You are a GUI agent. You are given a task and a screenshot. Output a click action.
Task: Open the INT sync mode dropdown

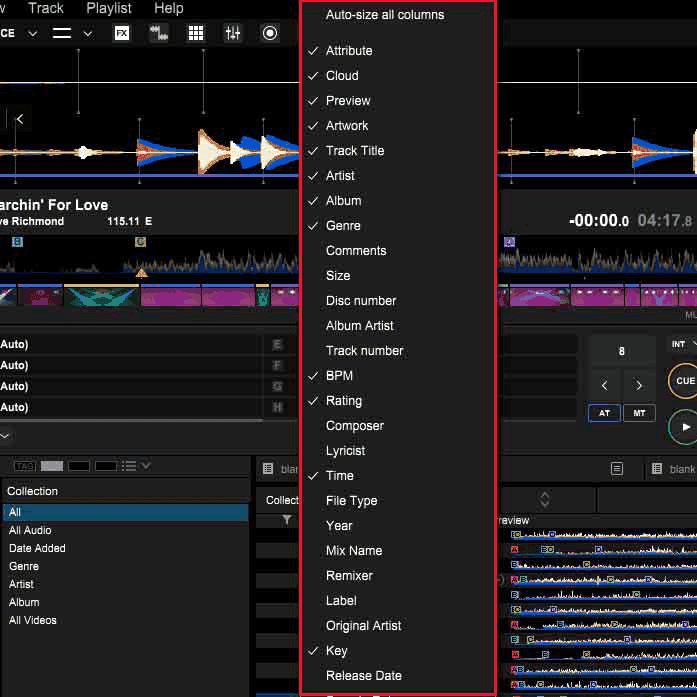tap(682, 344)
